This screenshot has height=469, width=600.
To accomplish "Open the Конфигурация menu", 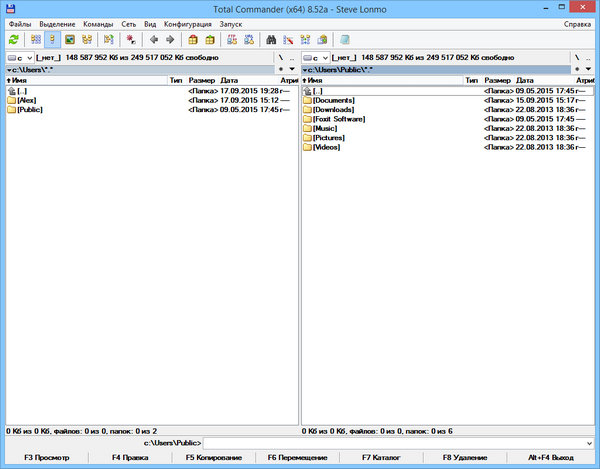I will pyautogui.click(x=187, y=23).
